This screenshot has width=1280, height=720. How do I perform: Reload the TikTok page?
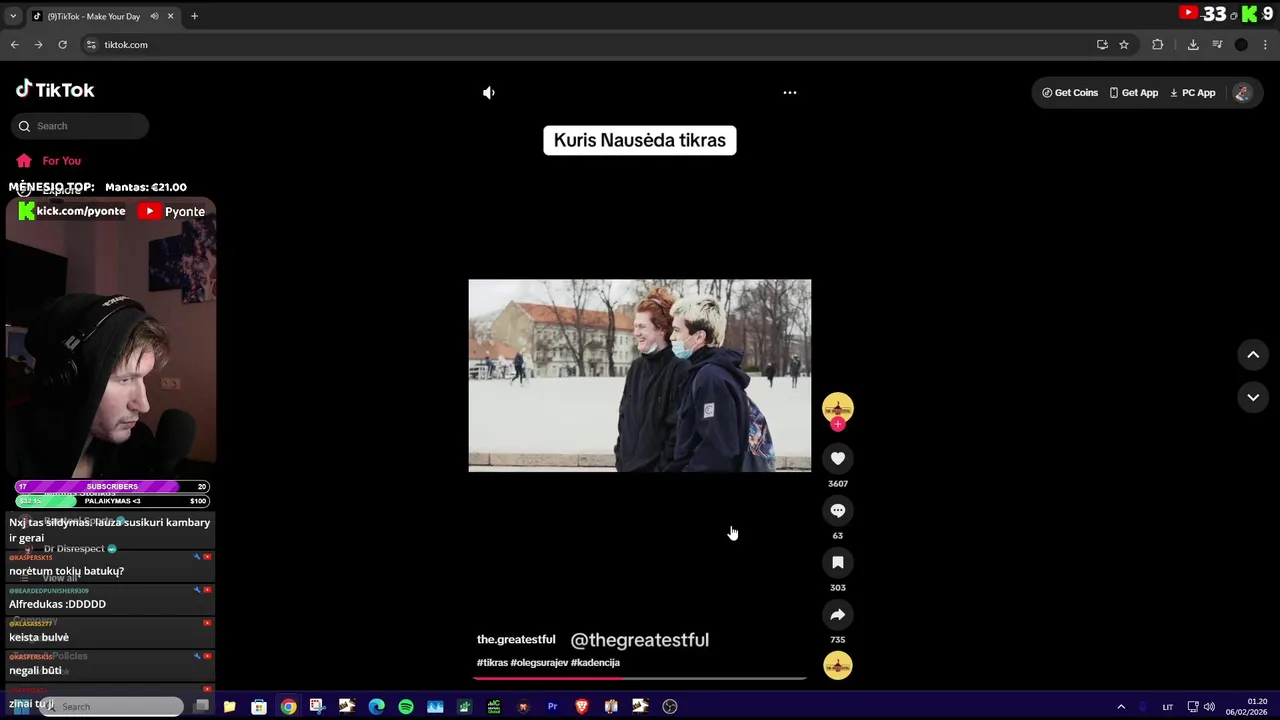click(x=62, y=44)
